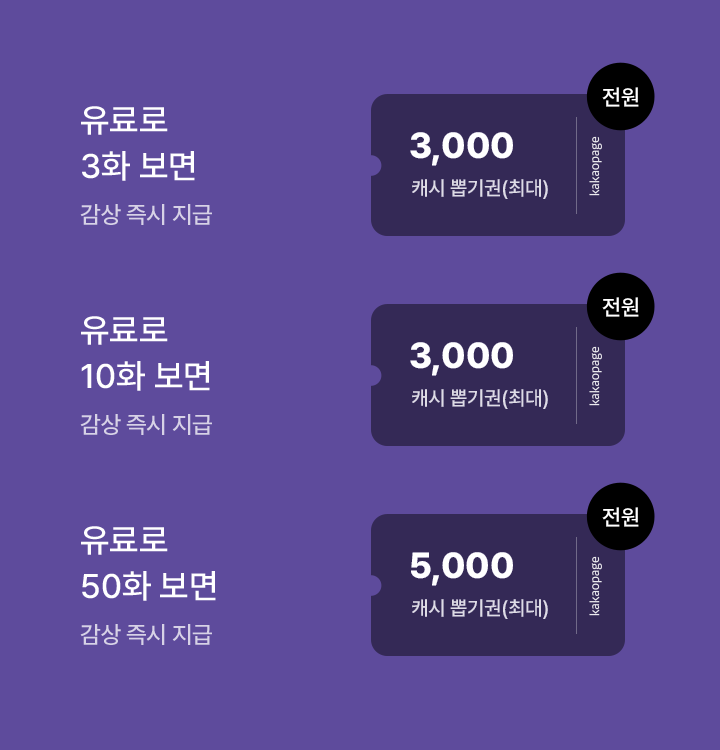Click '감상 즉시 지급' under the 50화 heading

tap(146, 635)
